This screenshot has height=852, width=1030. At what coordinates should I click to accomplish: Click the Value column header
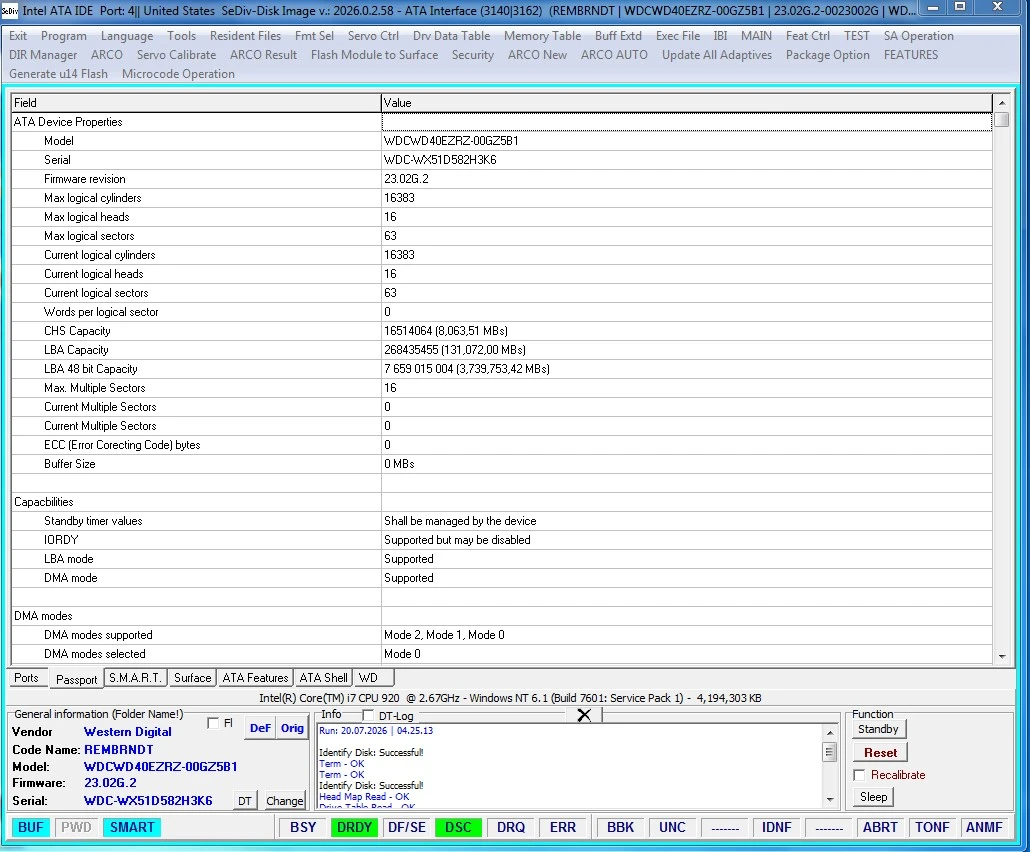point(686,103)
